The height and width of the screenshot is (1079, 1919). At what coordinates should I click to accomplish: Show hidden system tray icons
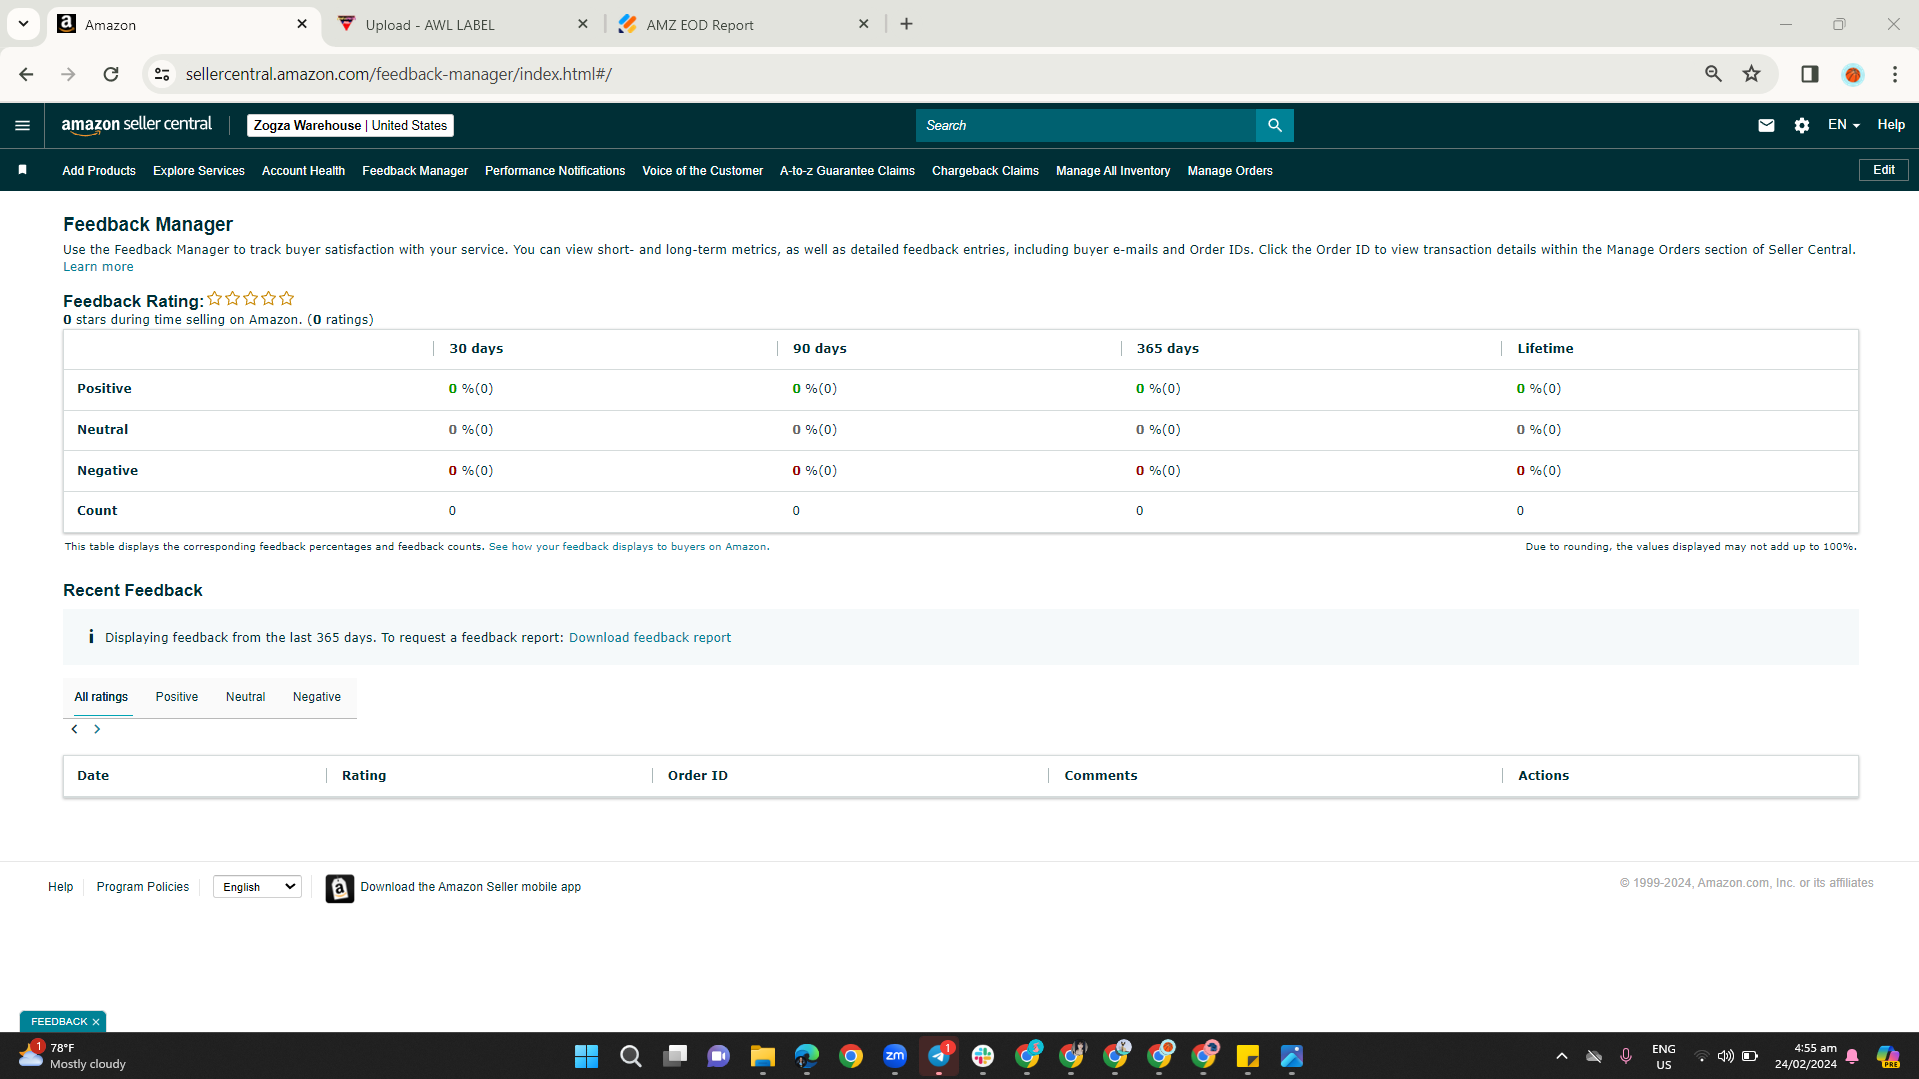click(x=1562, y=1056)
